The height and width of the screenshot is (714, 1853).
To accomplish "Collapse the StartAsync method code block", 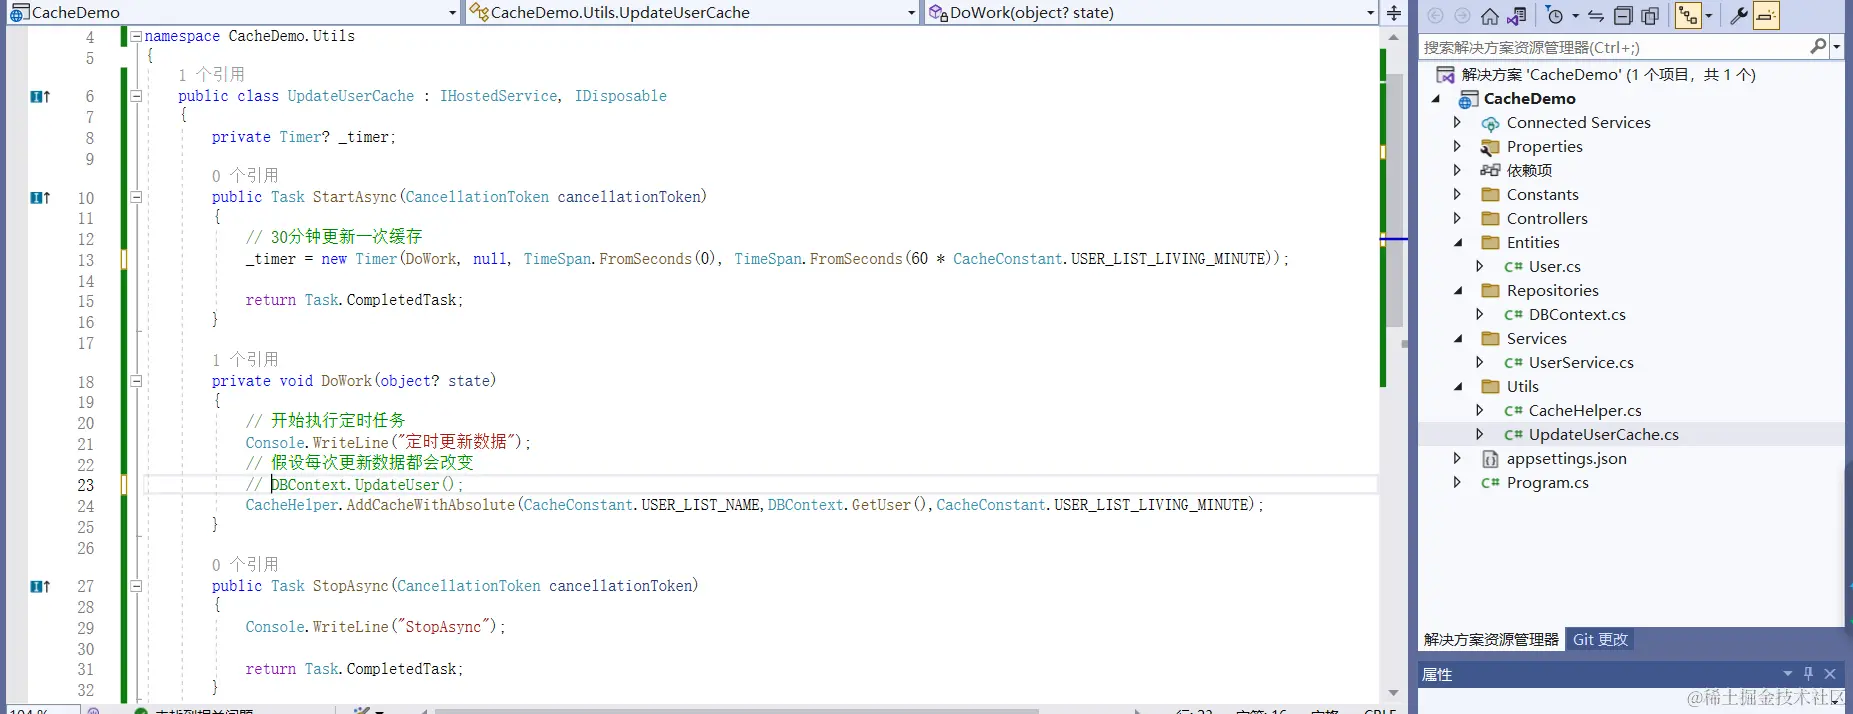I will pyautogui.click(x=136, y=197).
